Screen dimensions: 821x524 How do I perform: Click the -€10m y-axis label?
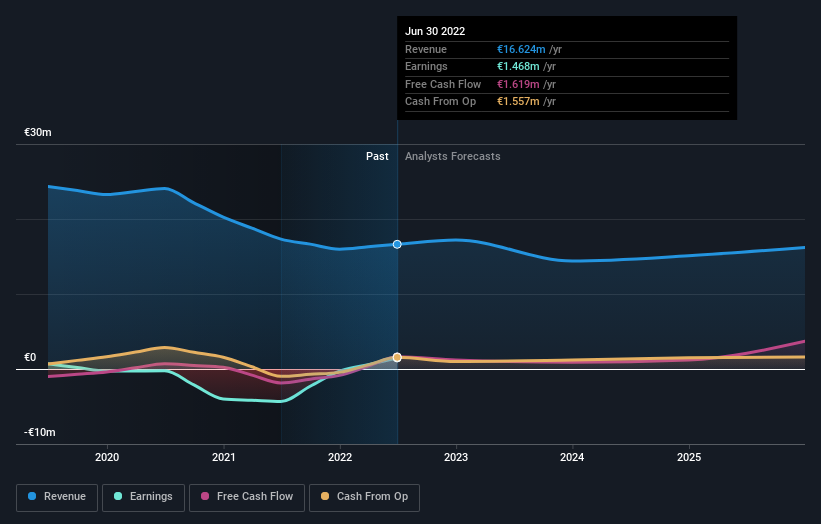[40, 432]
